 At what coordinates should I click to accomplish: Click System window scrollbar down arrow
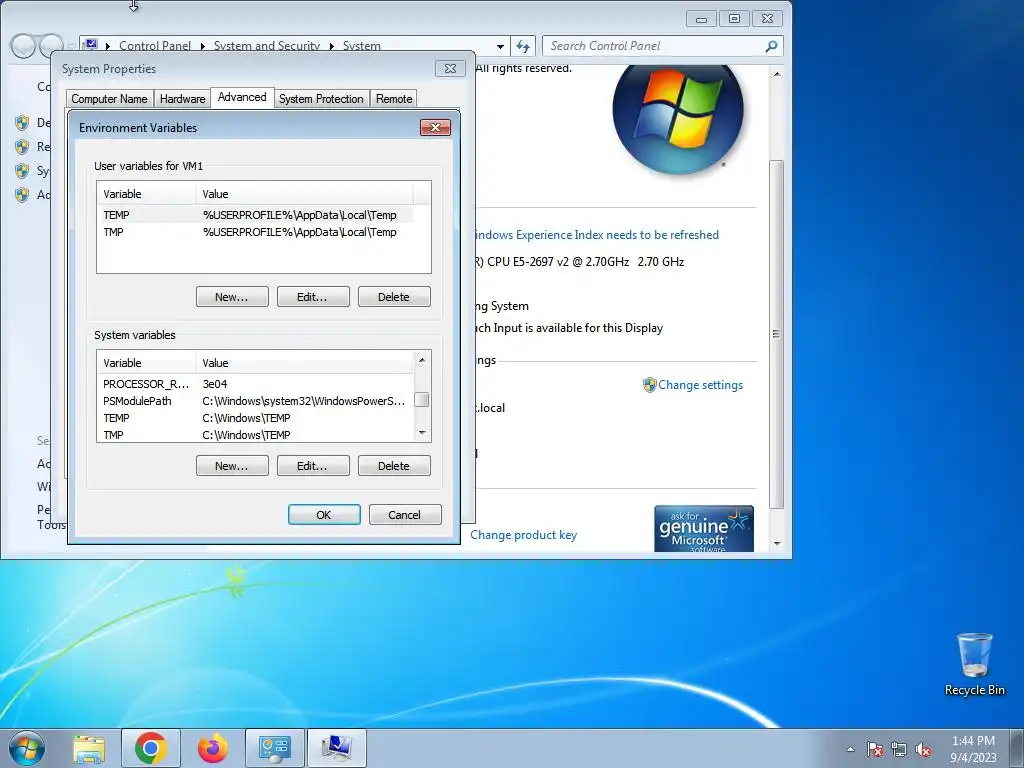tap(776, 543)
